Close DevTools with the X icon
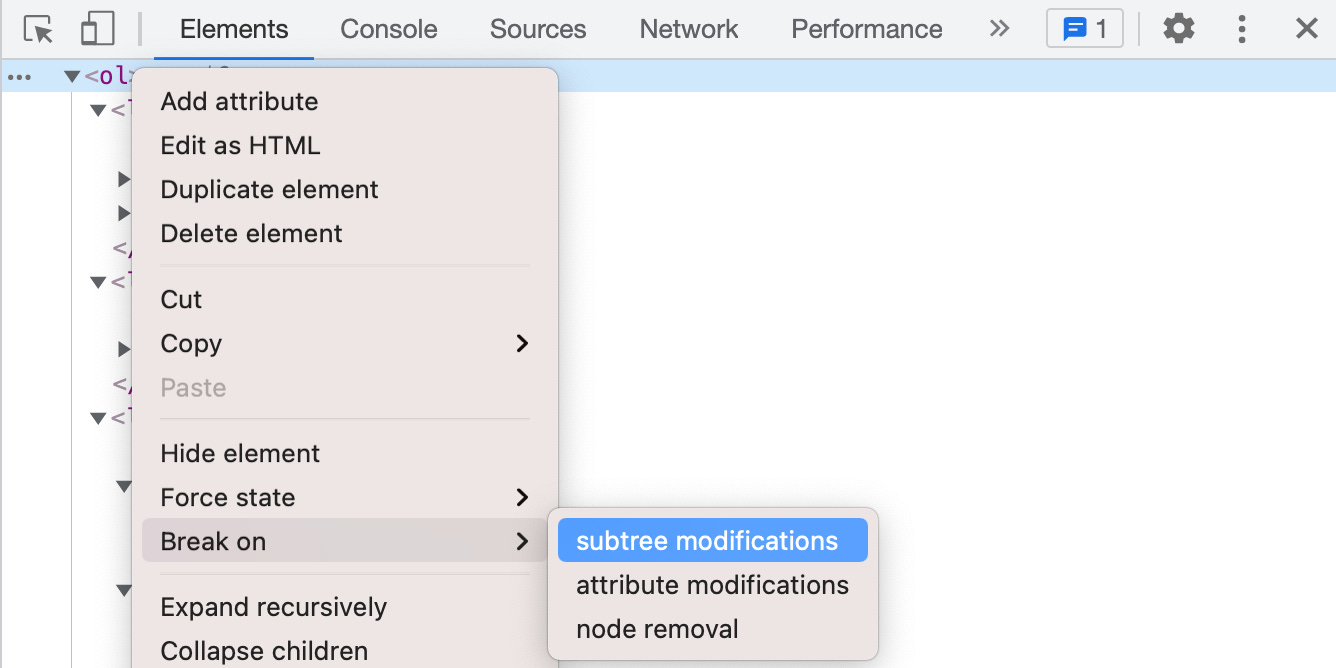The height and width of the screenshot is (668, 1336). click(1308, 29)
